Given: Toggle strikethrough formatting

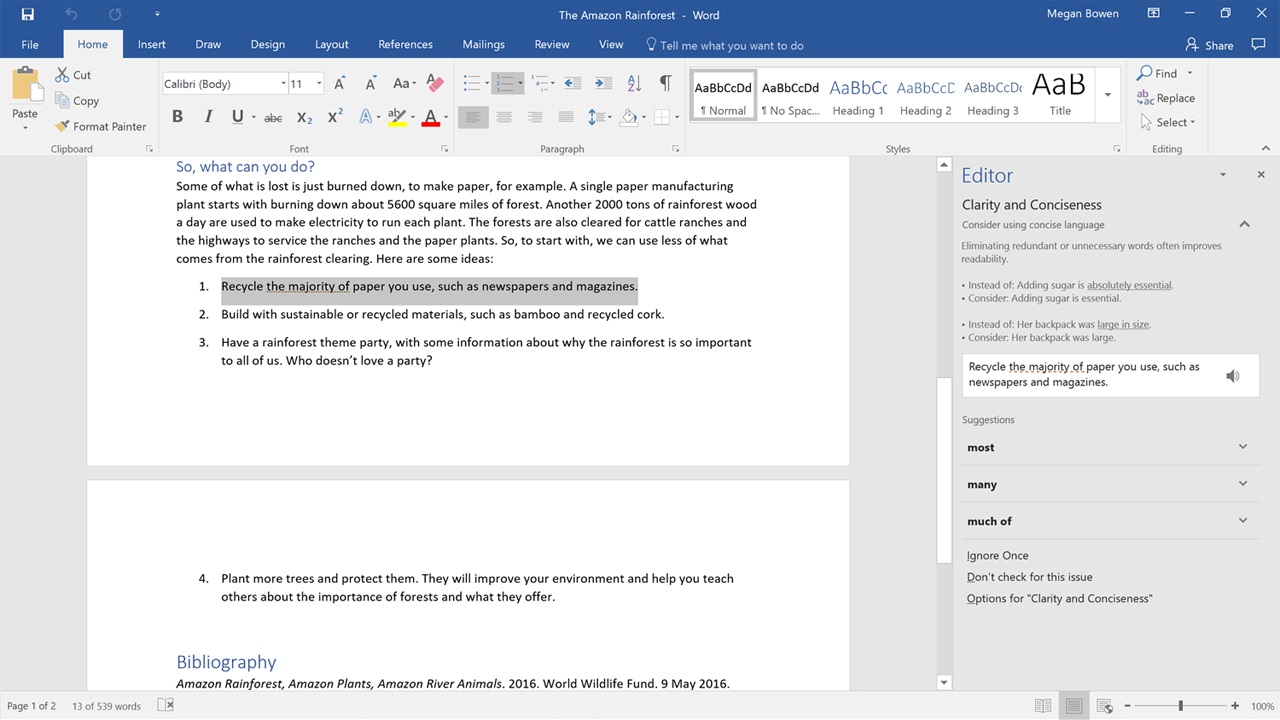Looking at the screenshot, I should tap(272, 117).
